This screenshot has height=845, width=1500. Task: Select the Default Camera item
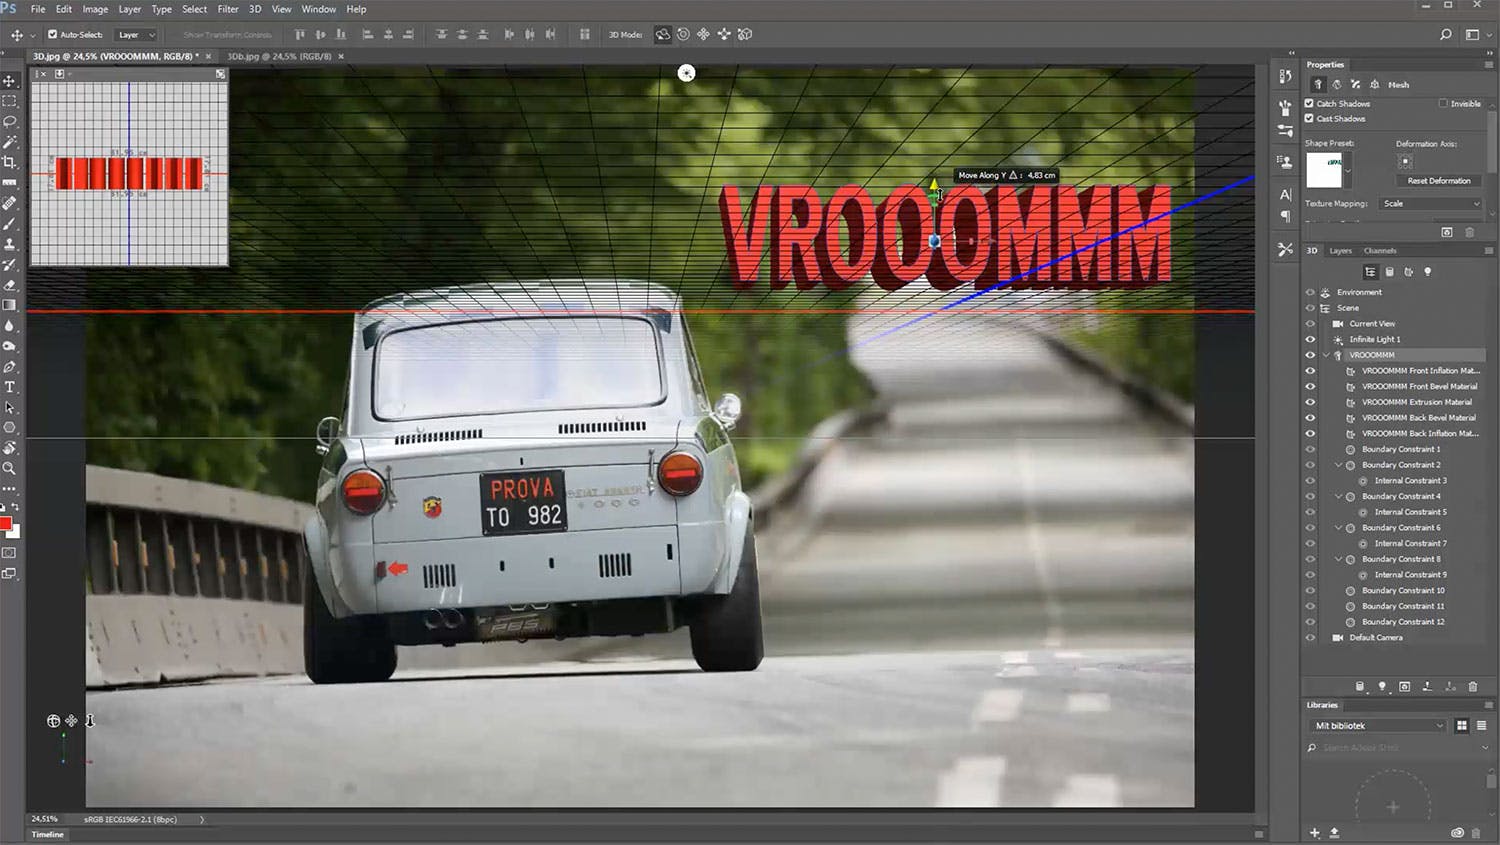(x=1375, y=637)
